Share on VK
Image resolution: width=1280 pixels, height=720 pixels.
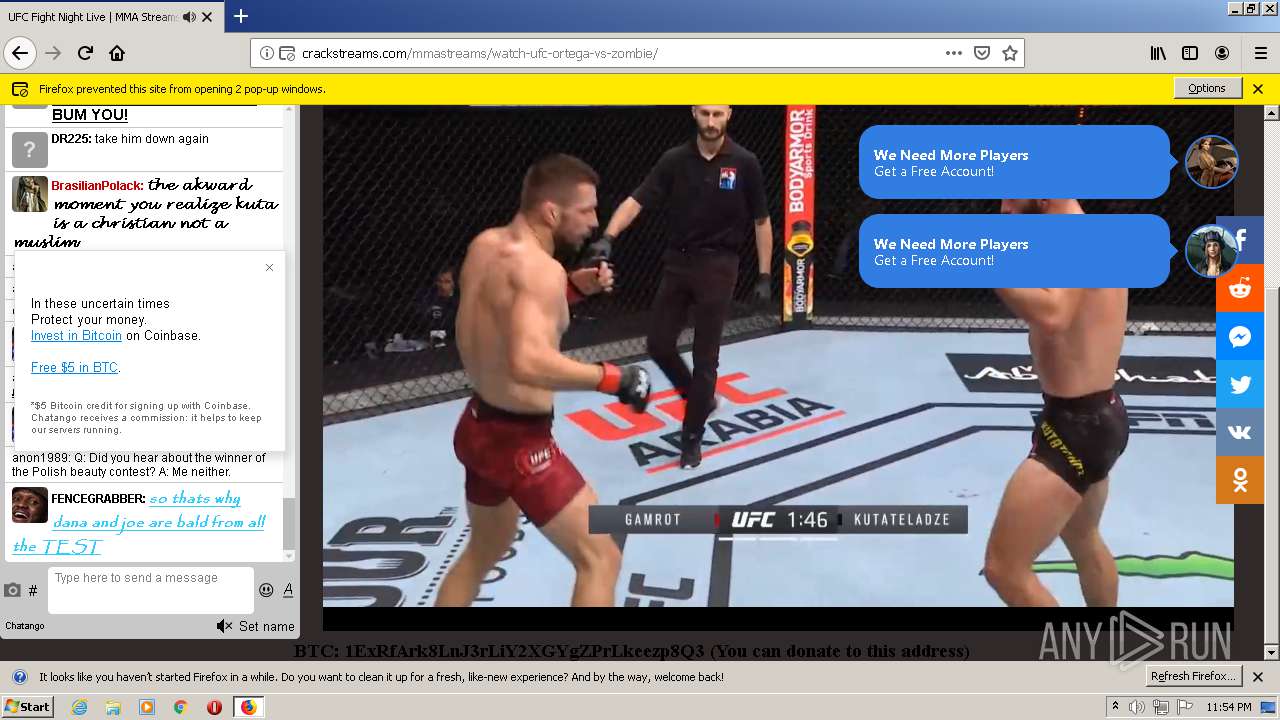(x=1240, y=433)
